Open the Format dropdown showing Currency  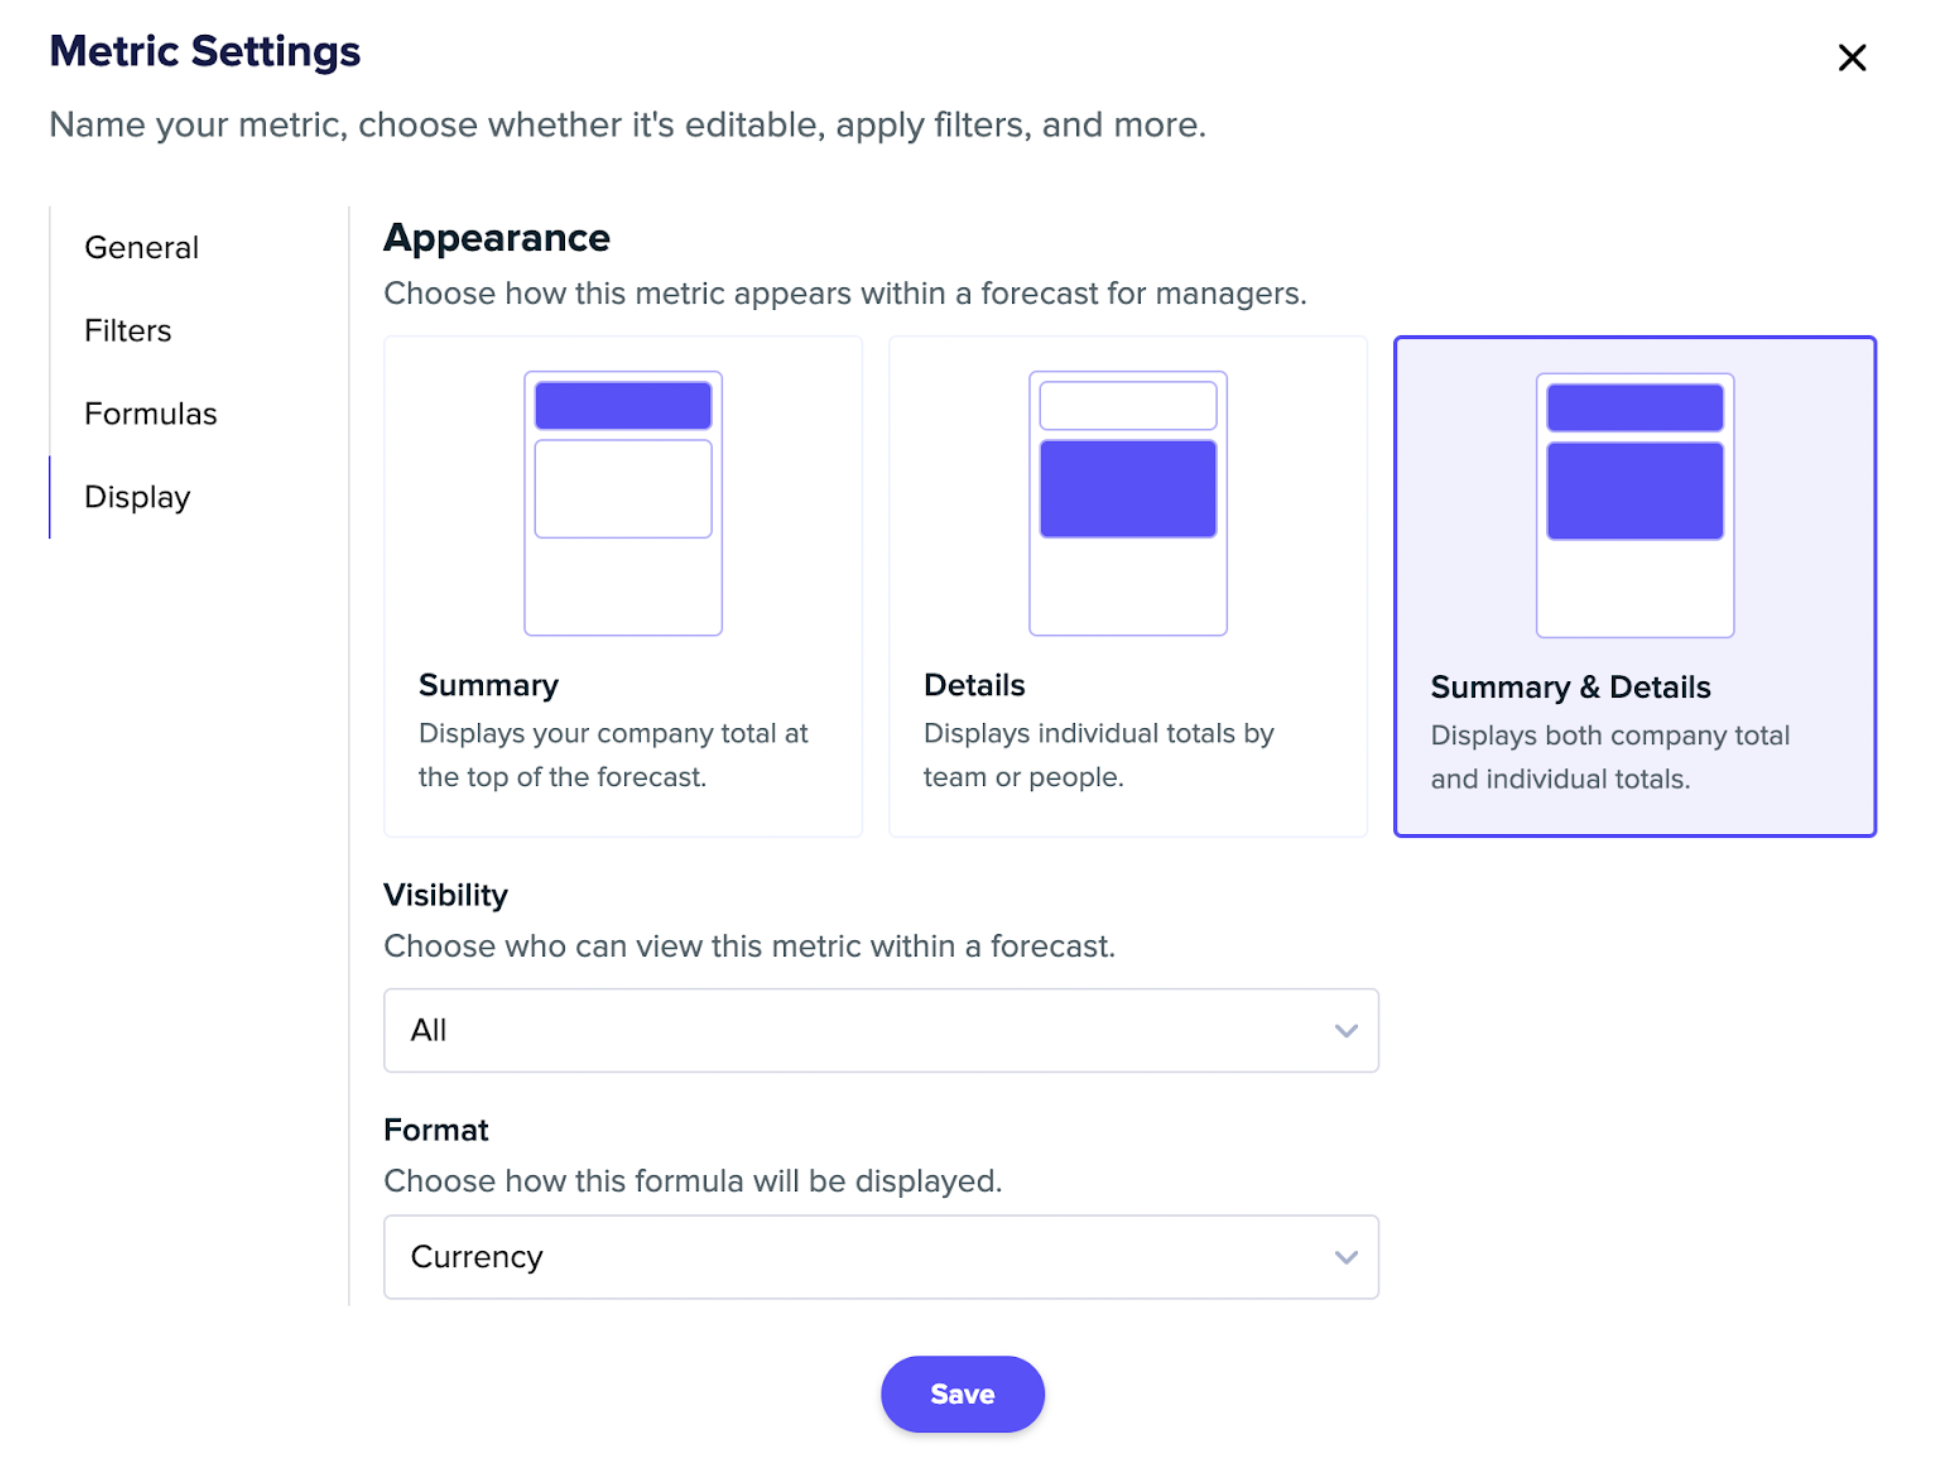click(881, 1257)
